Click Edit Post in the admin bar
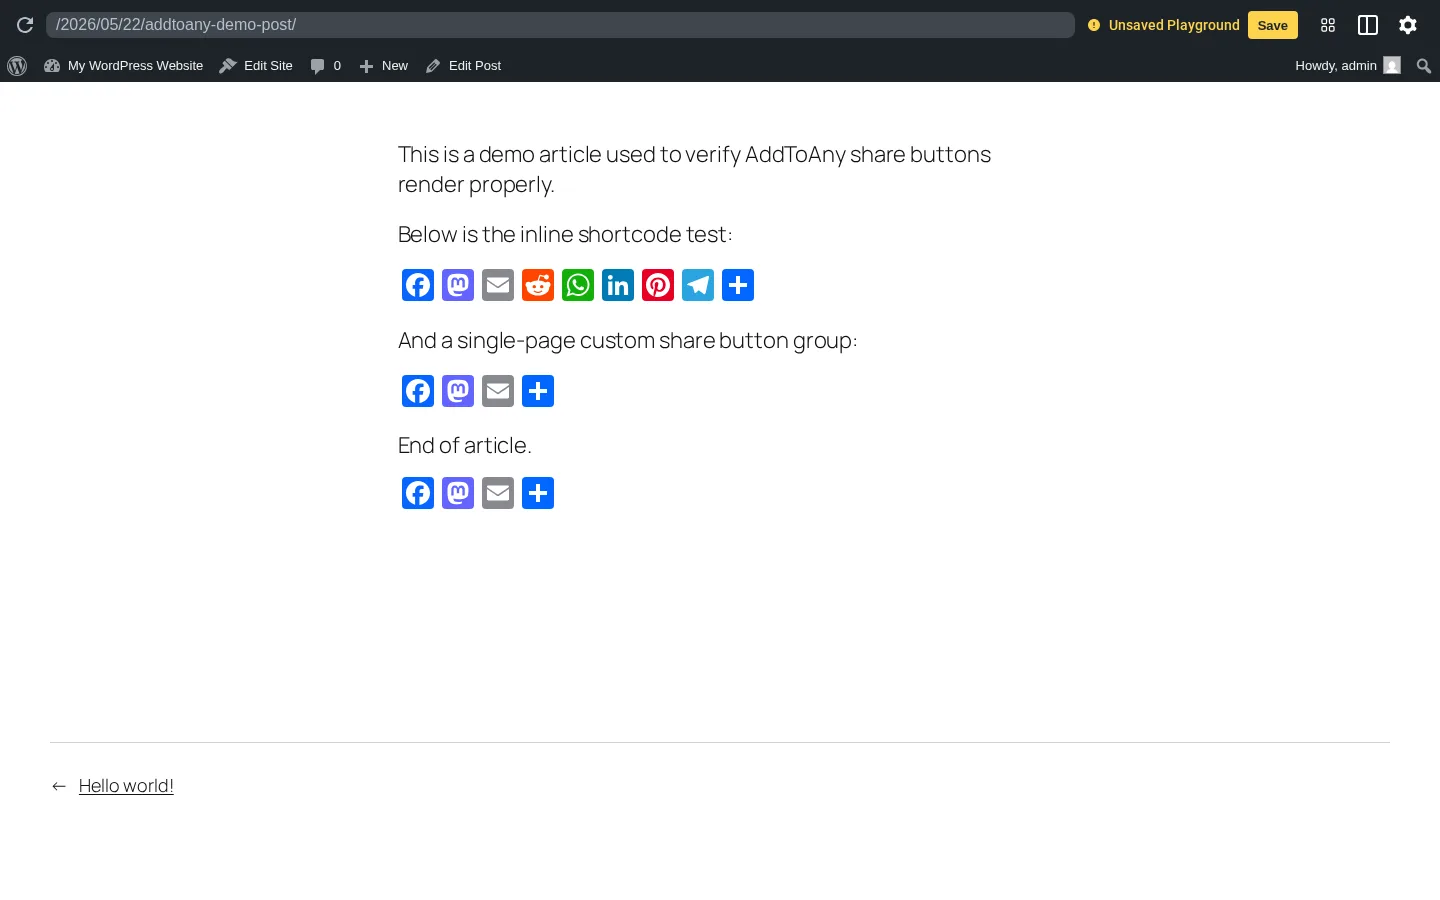 (464, 66)
